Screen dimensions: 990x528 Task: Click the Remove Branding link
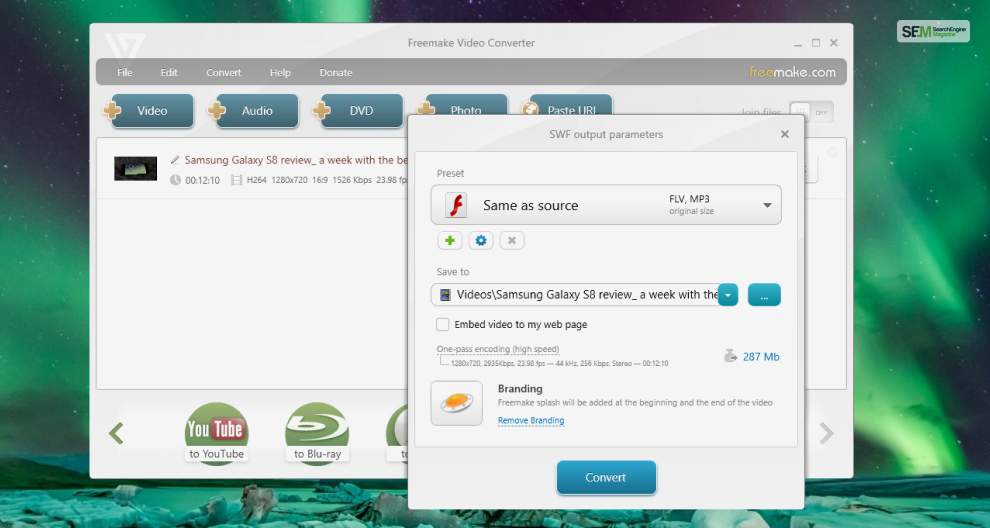531,421
